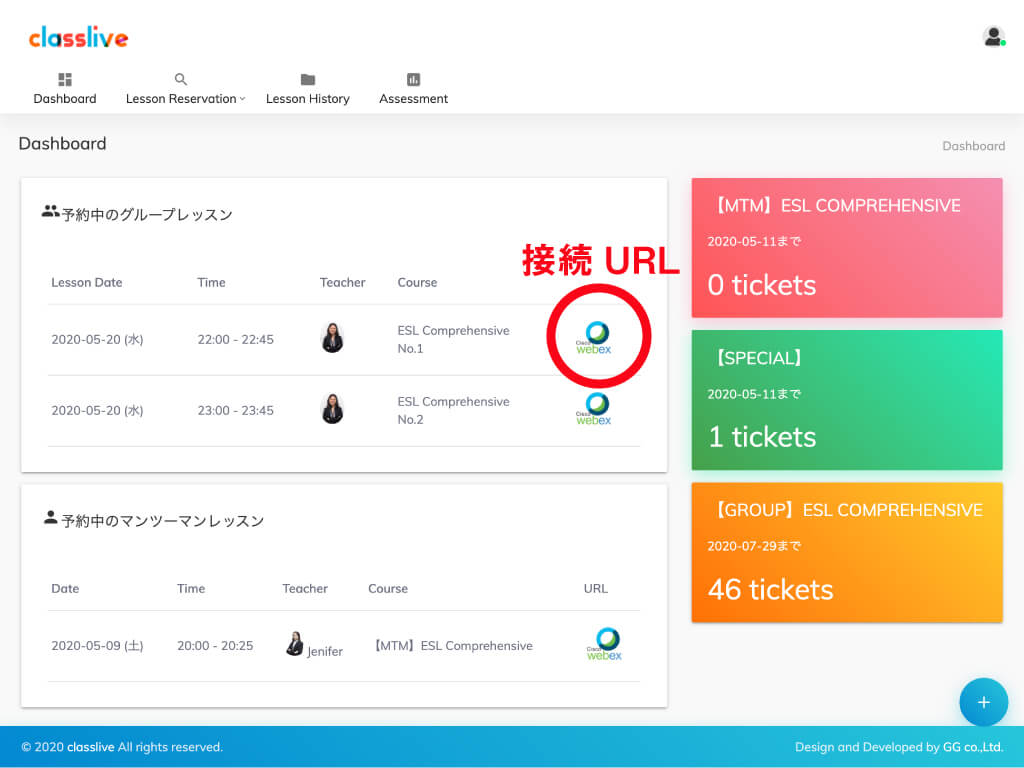1024x768 pixels.
Task: Click the group lessons people icon
Action: pos(50,212)
